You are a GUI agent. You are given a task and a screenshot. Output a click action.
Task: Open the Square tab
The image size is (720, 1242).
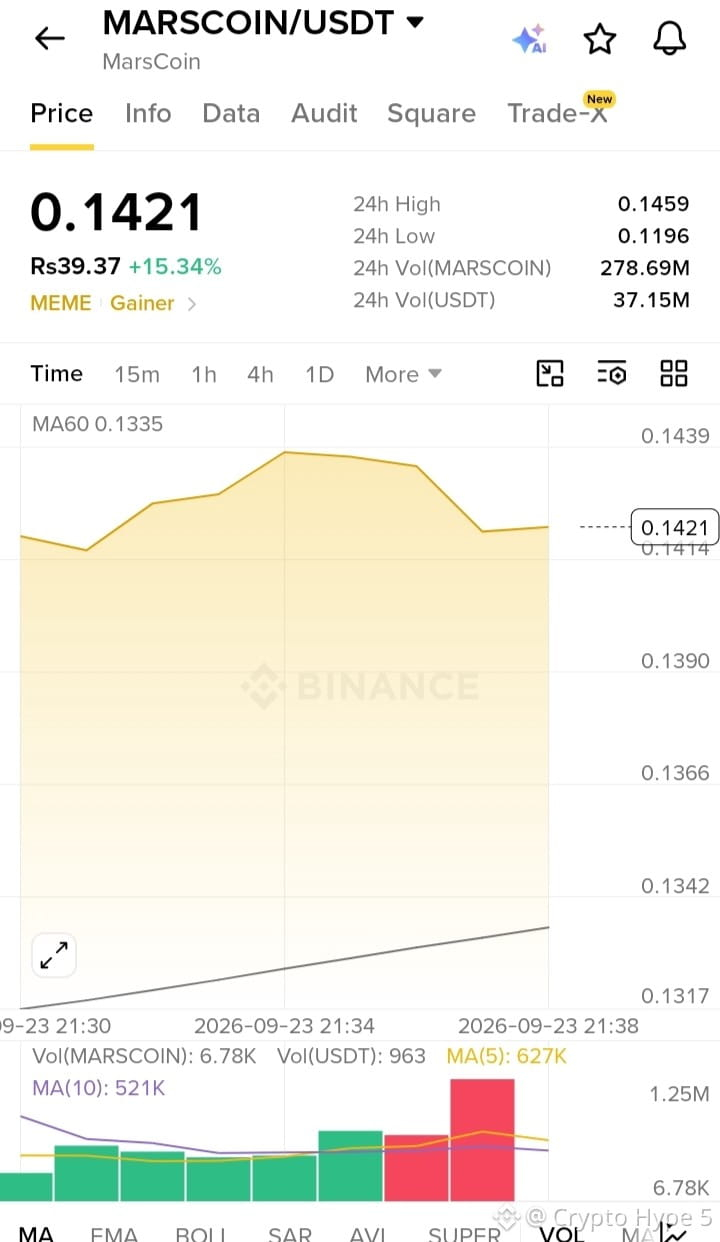(431, 114)
